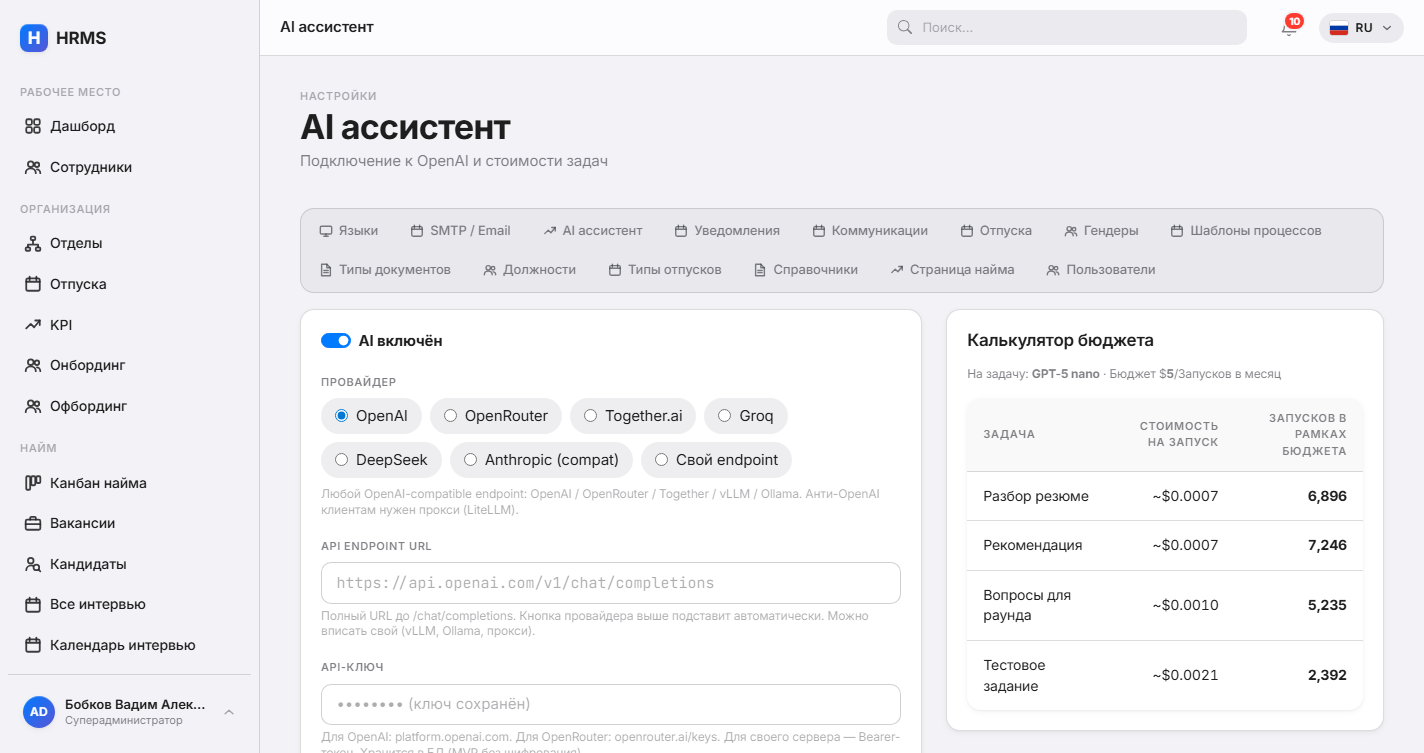Click the Отделы org-chart icon

pos(33,243)
